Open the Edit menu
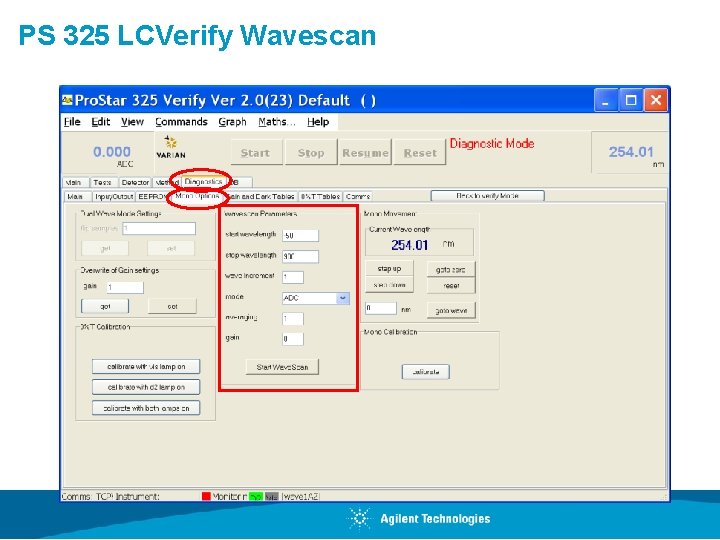This screenshot has width=720, height=540. [101, 122]
